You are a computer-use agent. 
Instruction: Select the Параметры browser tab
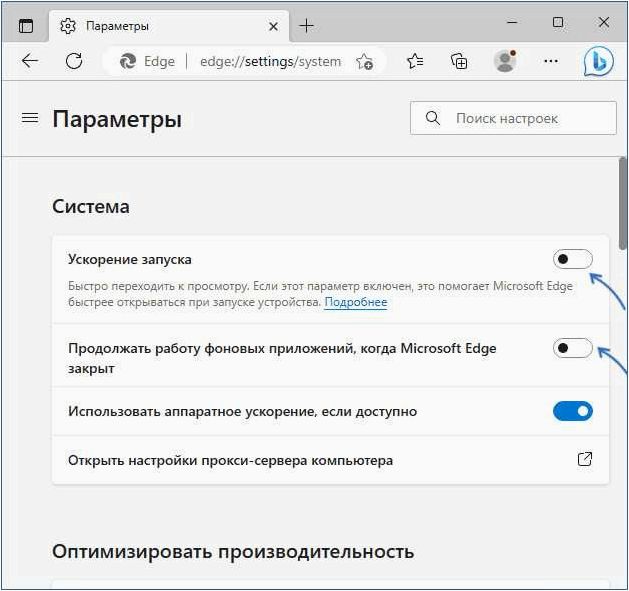[x=169, y=26]
